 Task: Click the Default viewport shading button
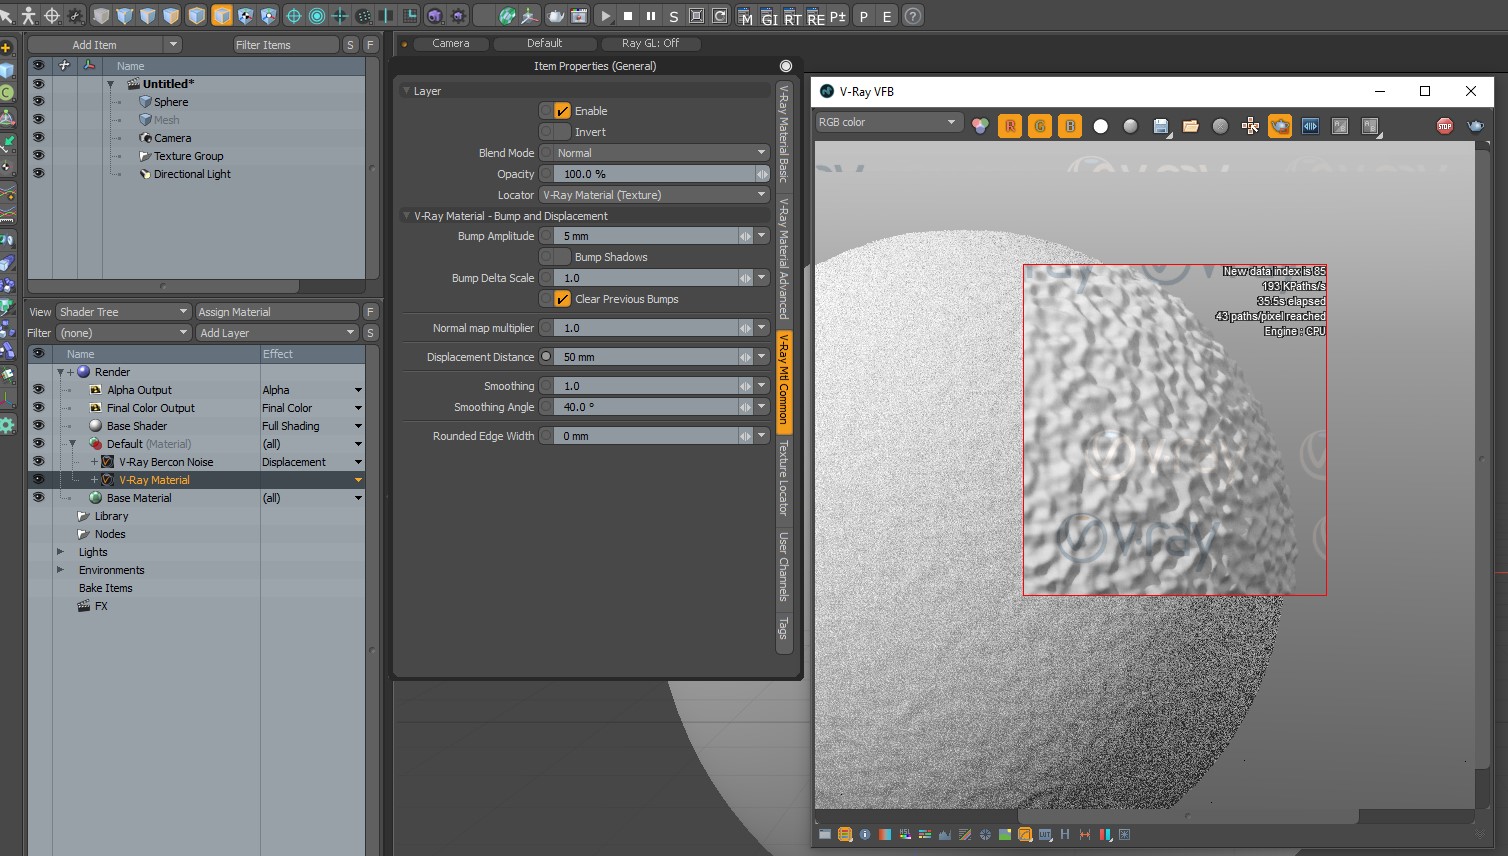[x=545, y=43]
